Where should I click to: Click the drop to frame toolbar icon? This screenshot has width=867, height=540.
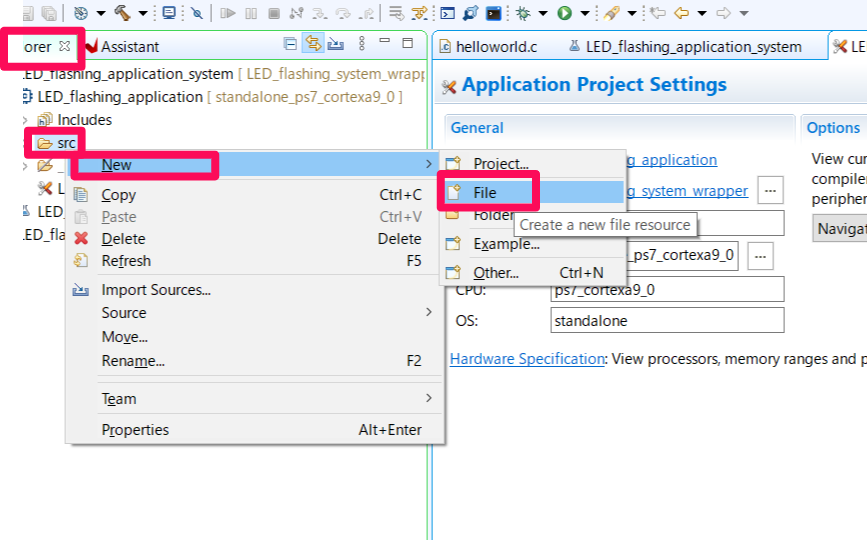396,13
